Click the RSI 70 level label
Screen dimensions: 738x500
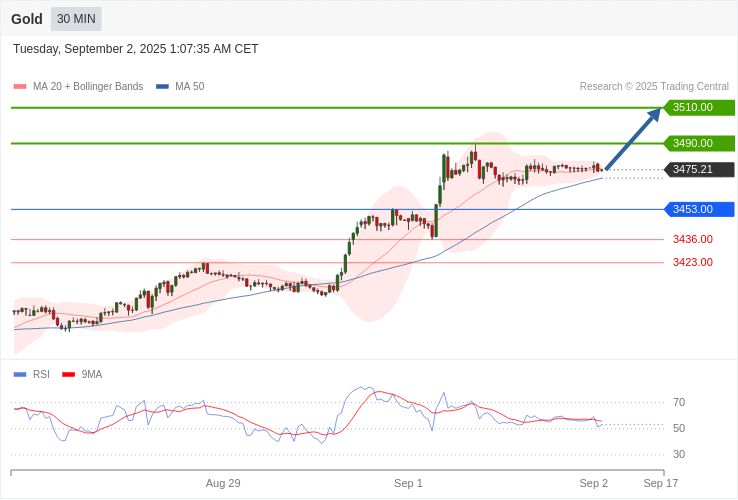(679, 402)
